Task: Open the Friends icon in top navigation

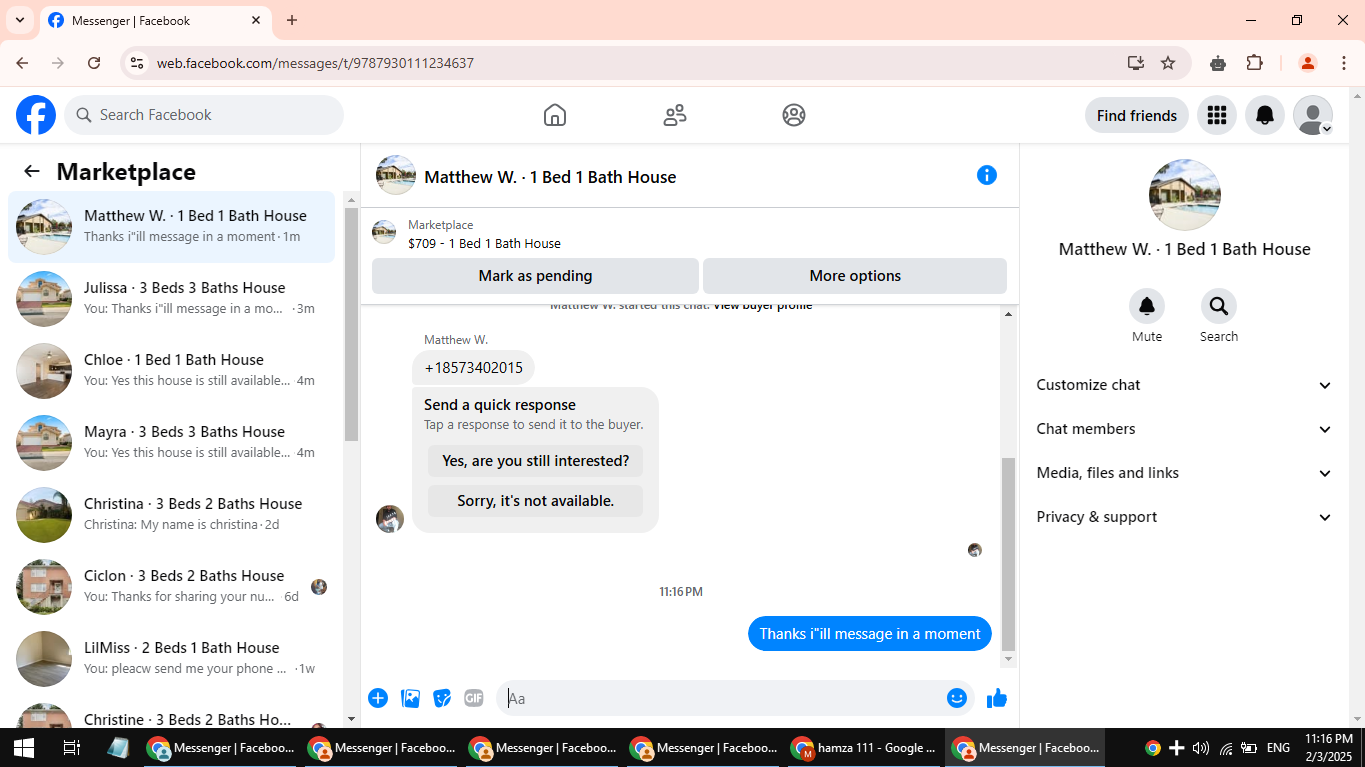Action: (x=675, y=115)
